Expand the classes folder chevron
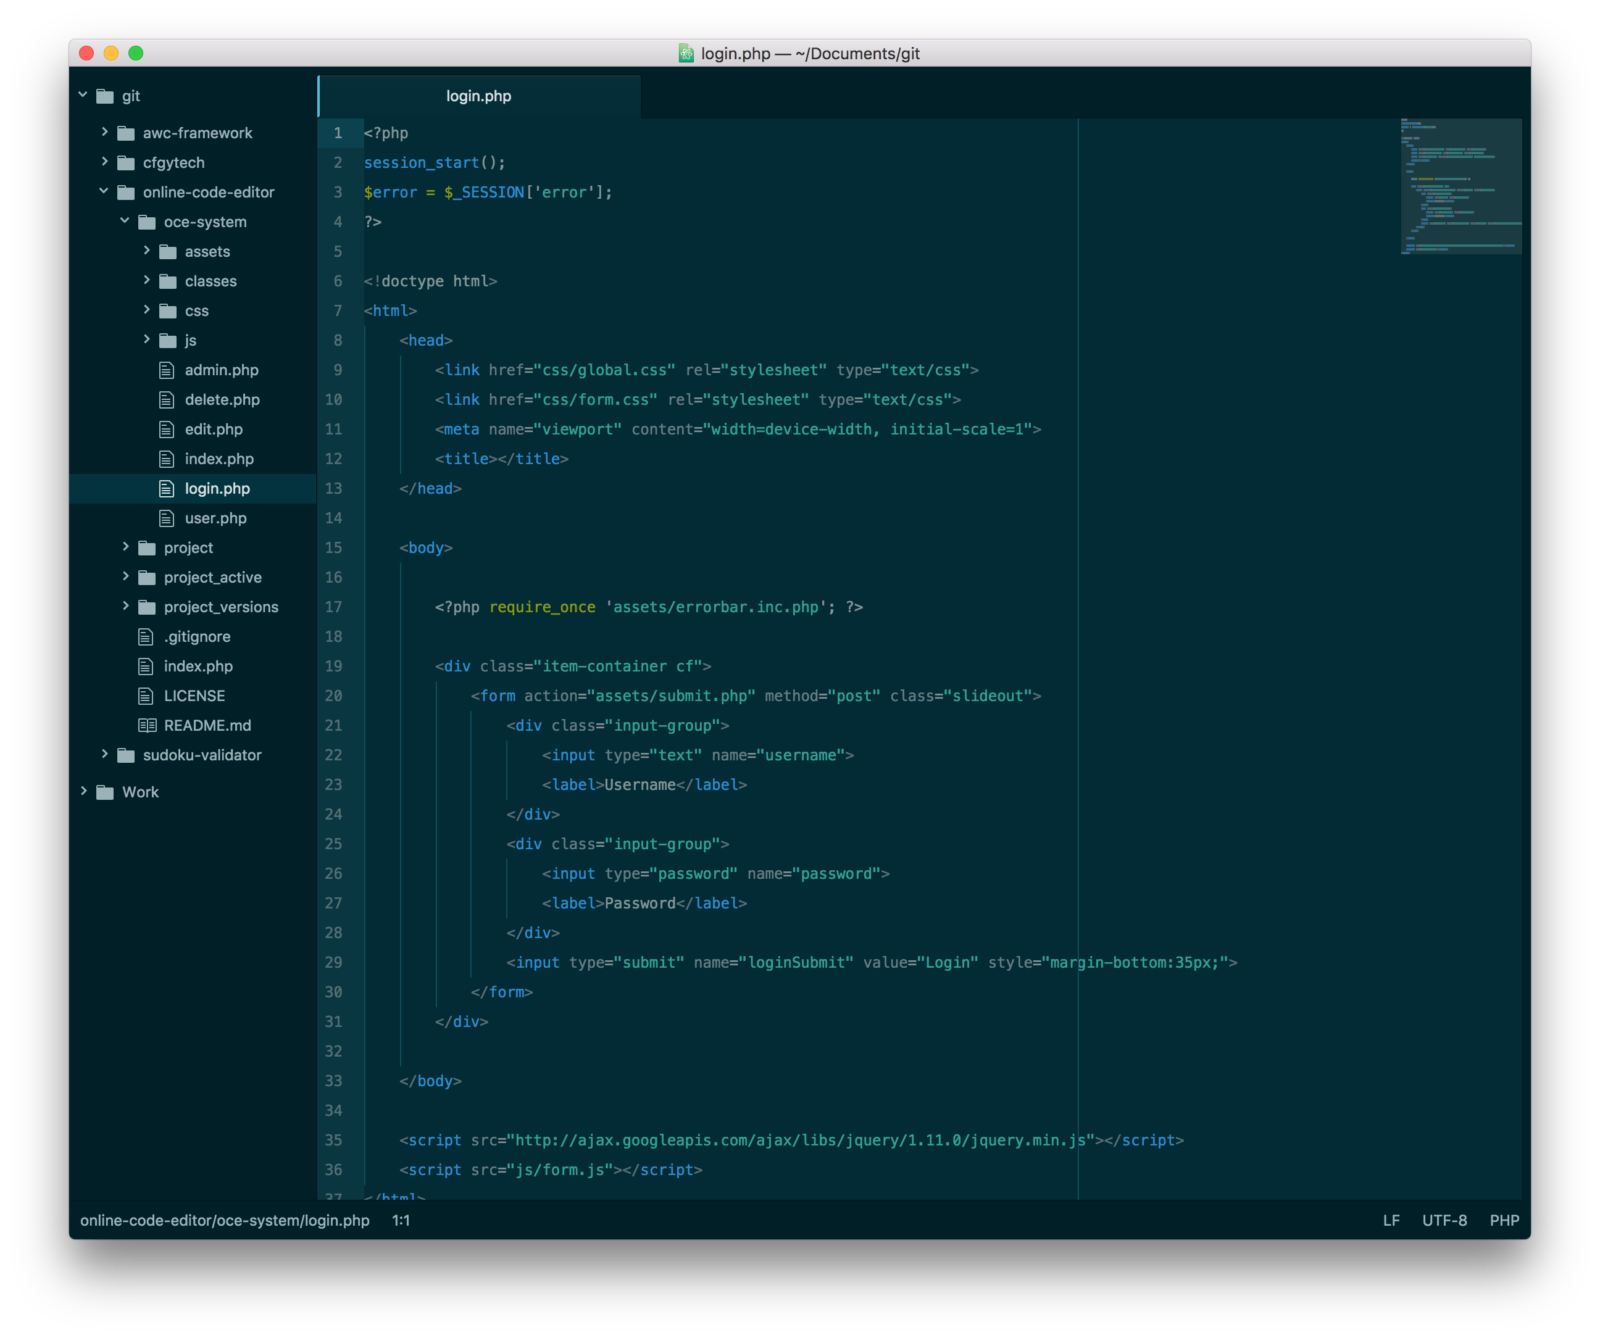This screenshot has height=1338, width=1600. pos(146,280)
